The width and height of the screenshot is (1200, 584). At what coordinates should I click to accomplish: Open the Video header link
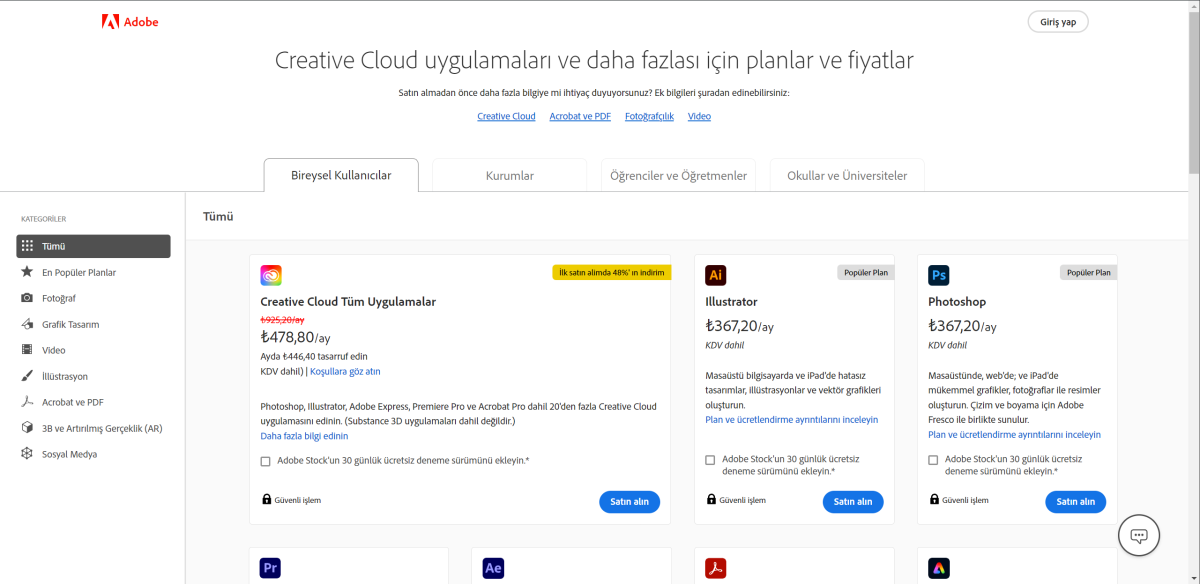click(699, 116)
